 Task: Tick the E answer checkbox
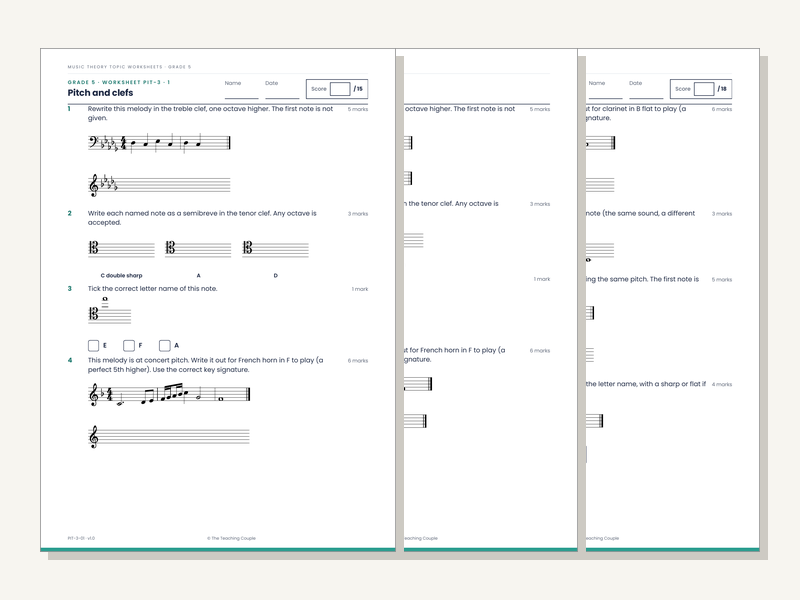pyautogui.click(x=93, y=345)
